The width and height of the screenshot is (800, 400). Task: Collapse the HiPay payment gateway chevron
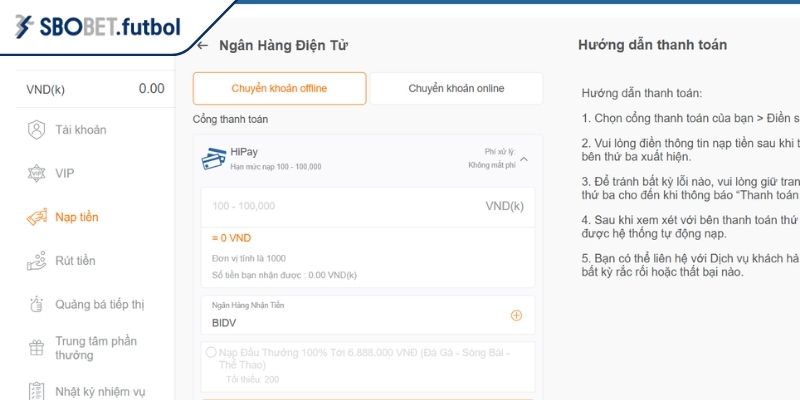point(524,159)
